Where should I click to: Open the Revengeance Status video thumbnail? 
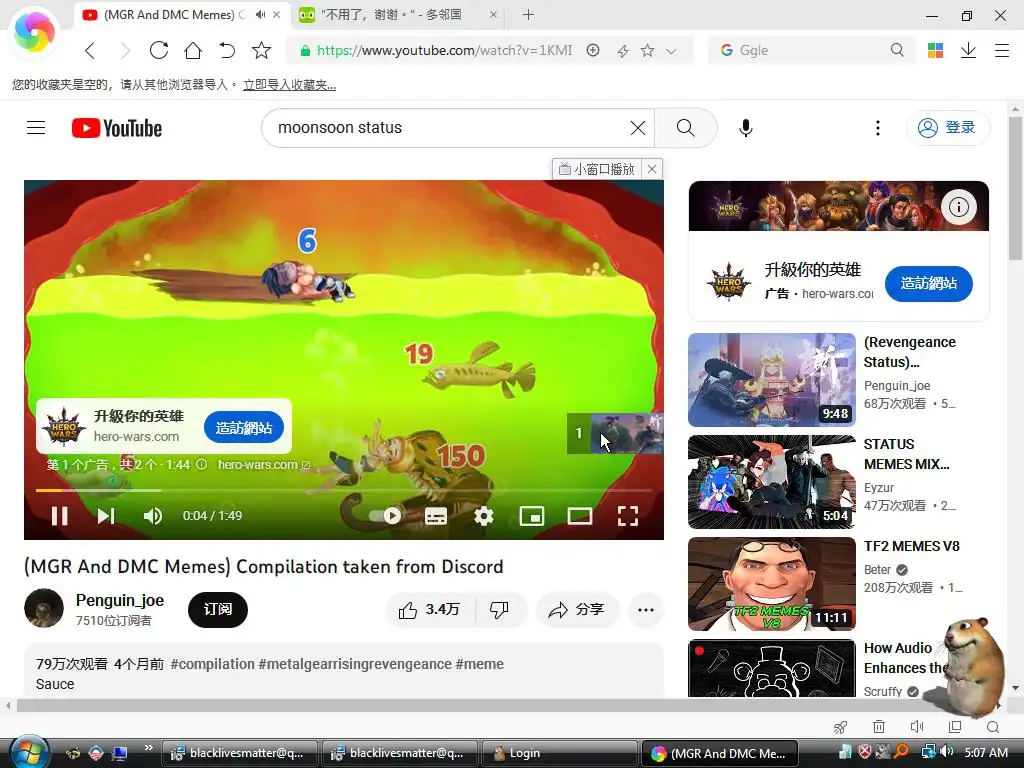[771, 380]
